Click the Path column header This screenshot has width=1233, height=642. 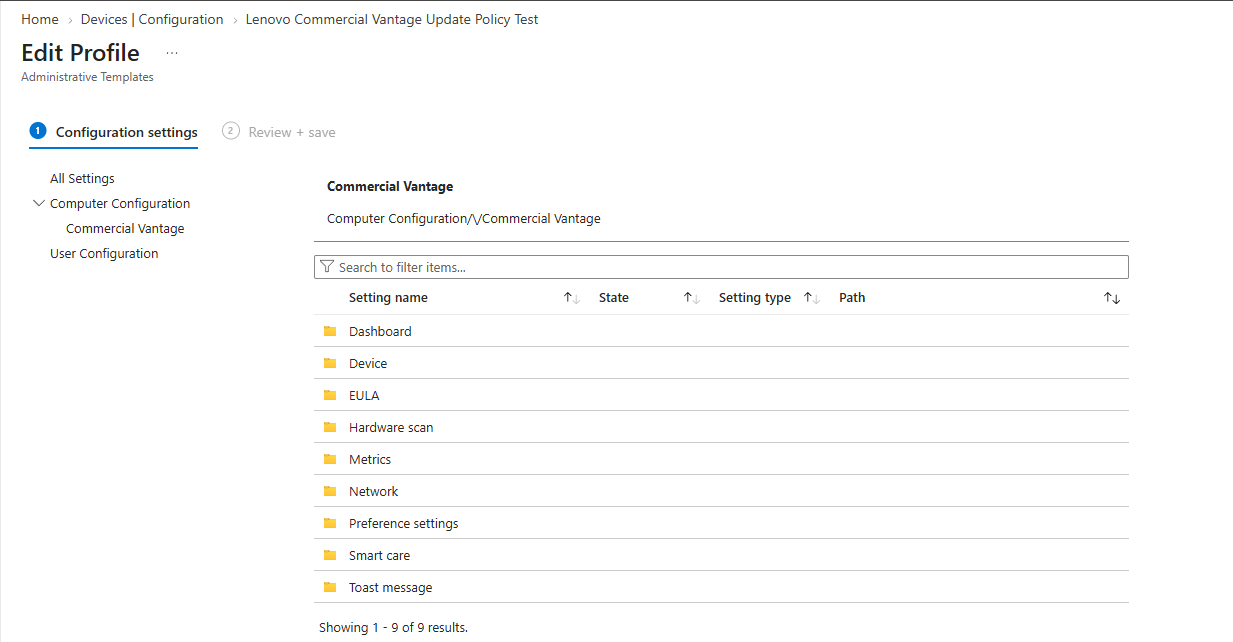click(x=852, y=298)
